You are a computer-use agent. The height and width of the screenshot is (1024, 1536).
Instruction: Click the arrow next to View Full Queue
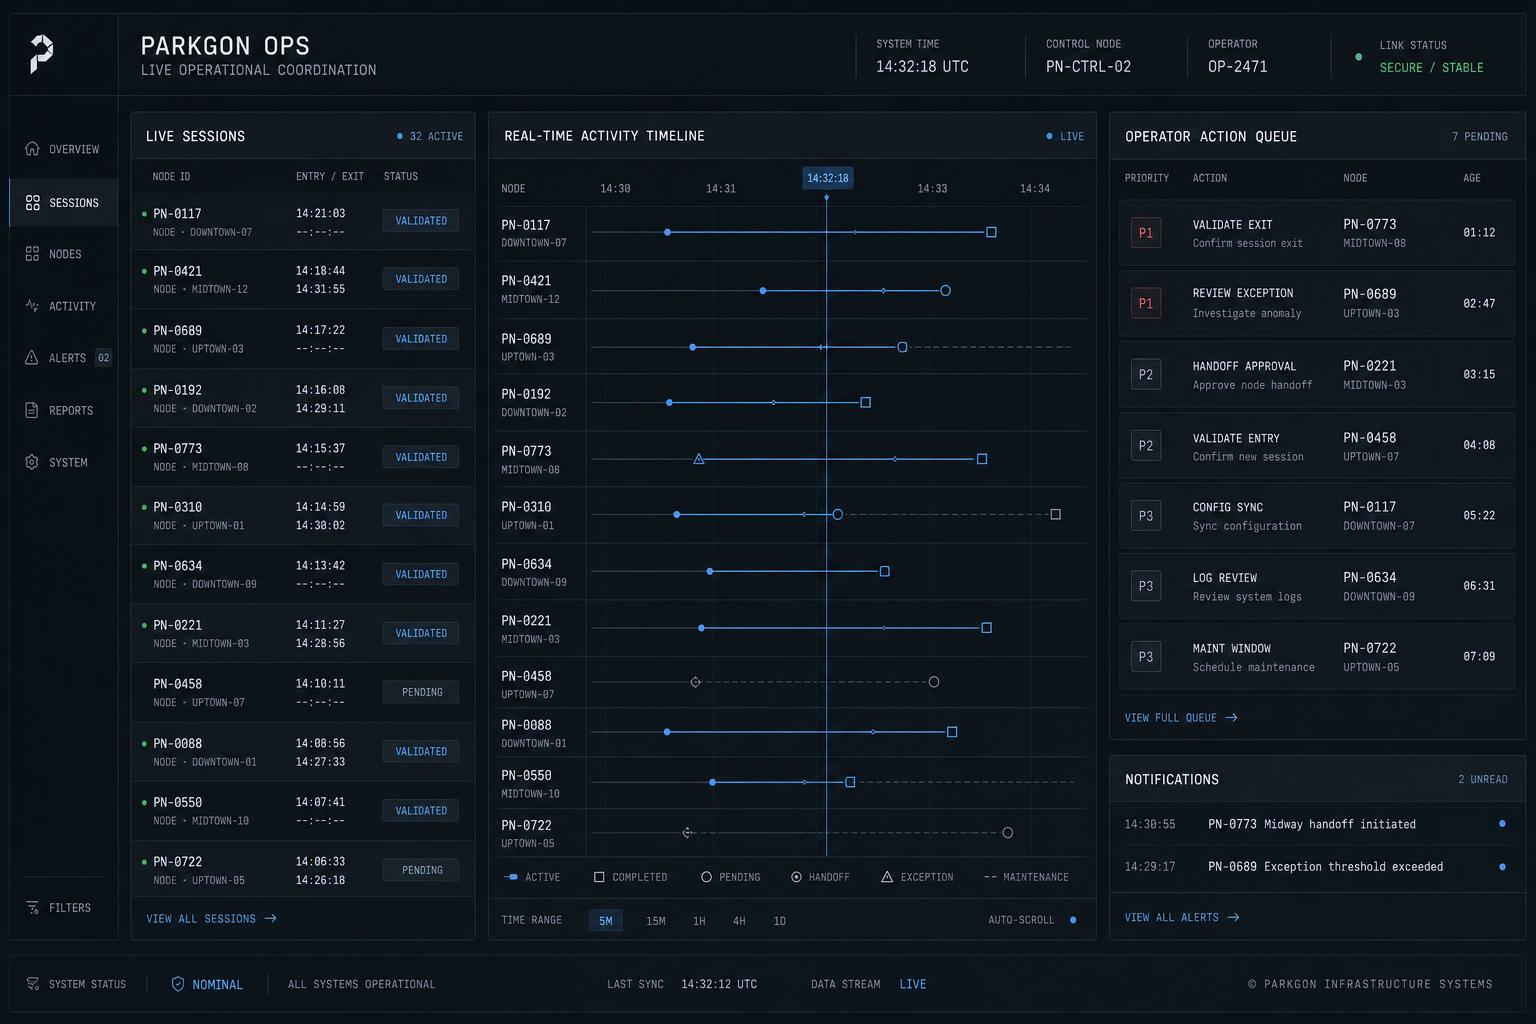pyautogui.click(x=1231, y=717)
